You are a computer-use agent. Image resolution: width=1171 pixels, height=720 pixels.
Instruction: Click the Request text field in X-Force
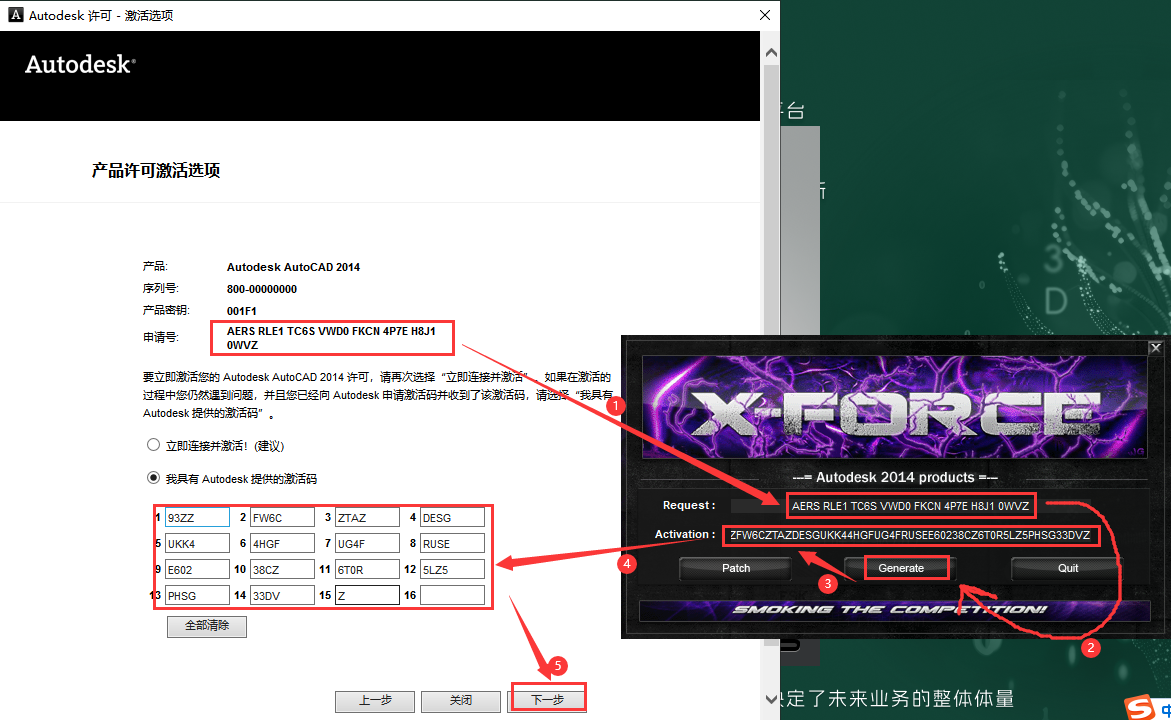tap(910, 506)
